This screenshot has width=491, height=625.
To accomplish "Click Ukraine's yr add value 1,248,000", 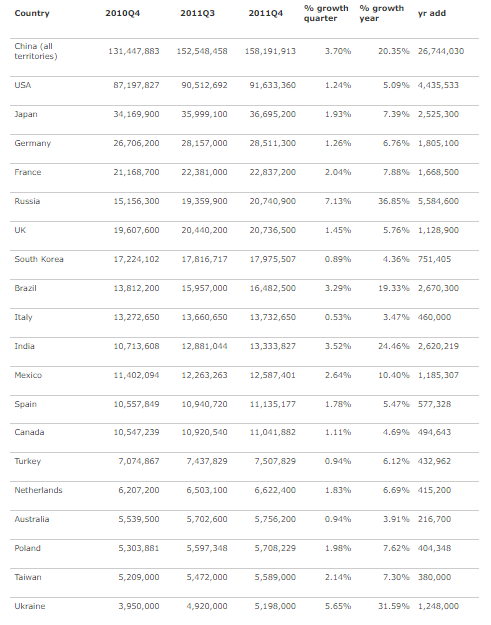I will (x=438, y=606).
